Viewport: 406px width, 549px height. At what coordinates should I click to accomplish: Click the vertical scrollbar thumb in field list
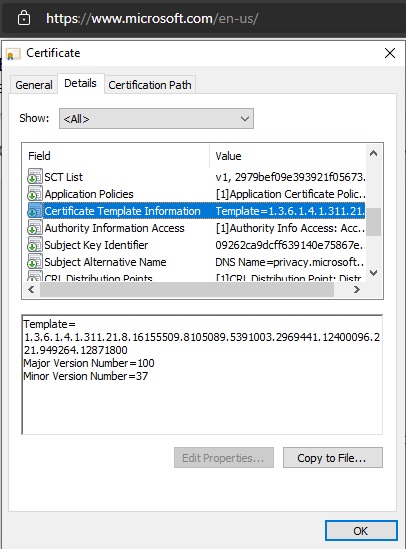(373, 222)
